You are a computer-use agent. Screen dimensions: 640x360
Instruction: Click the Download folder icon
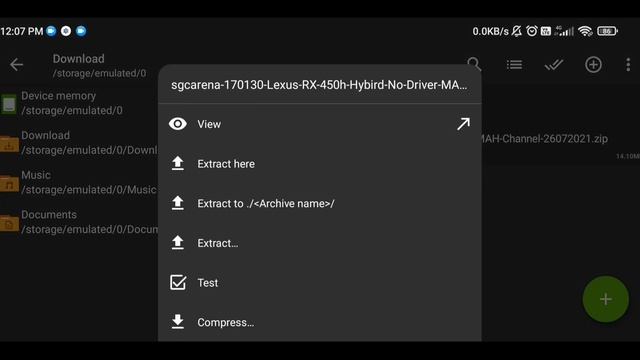9,144
